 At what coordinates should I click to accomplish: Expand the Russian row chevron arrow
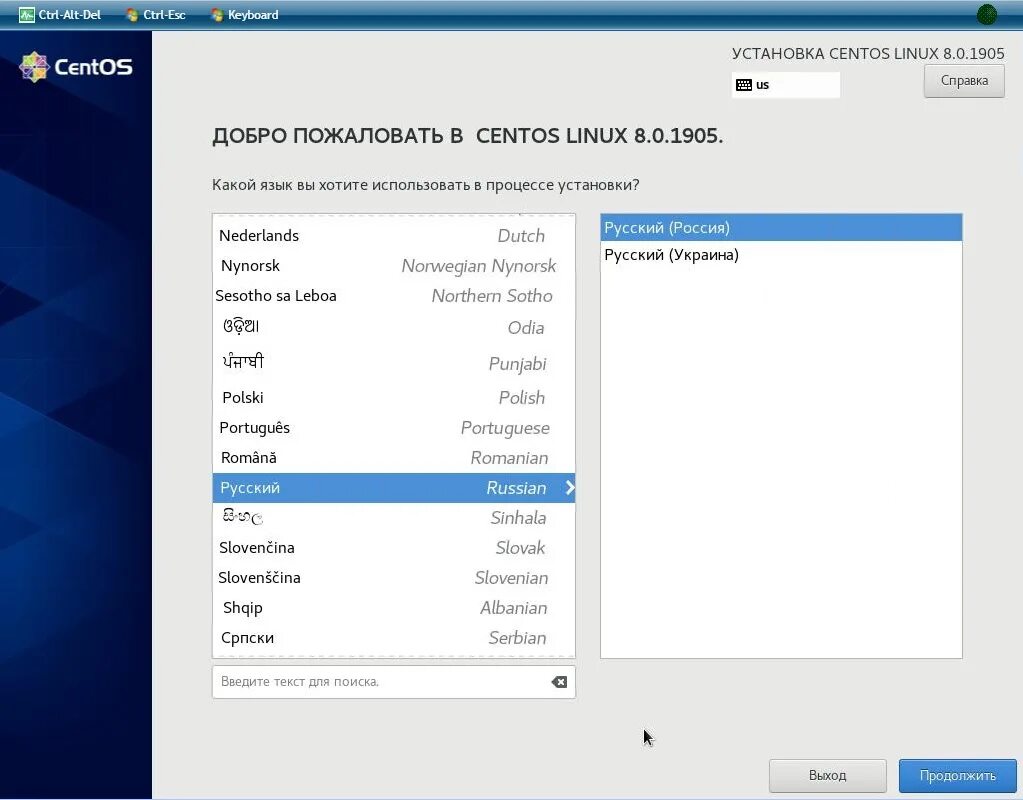click(x=570, y=487)
